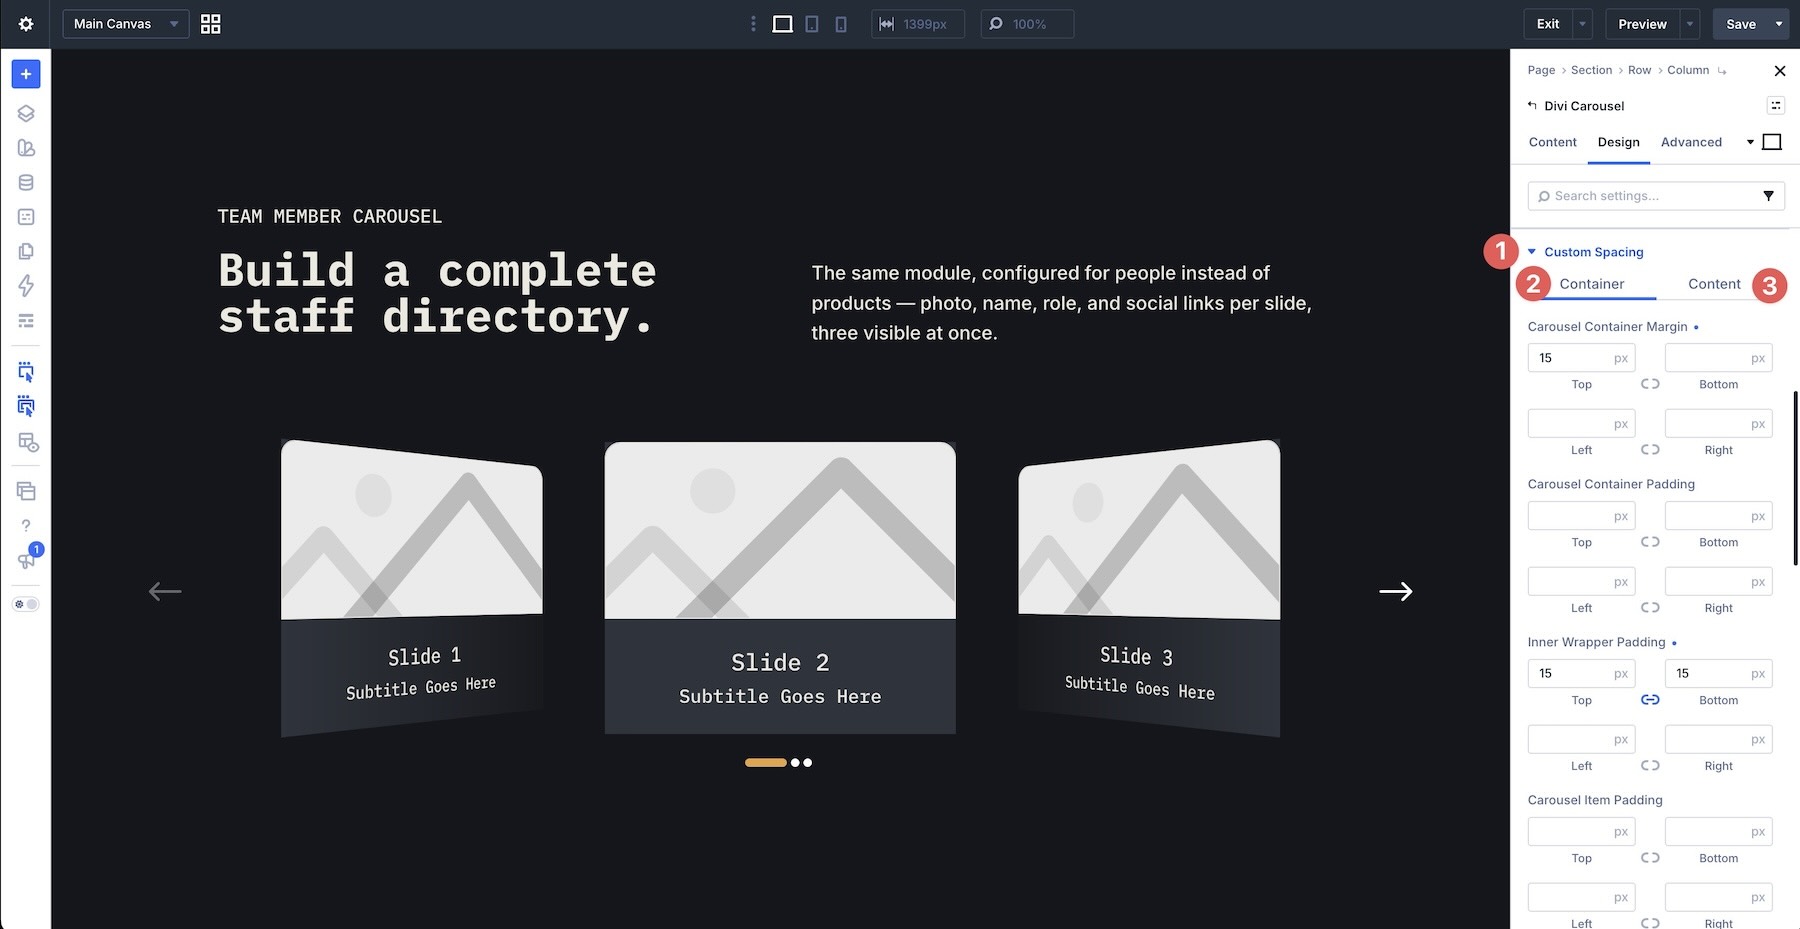The height and width of the screenshot is (929, 1800).
Task: Open the Layers stack icon in sidebar
Action: tap(26, 113)
